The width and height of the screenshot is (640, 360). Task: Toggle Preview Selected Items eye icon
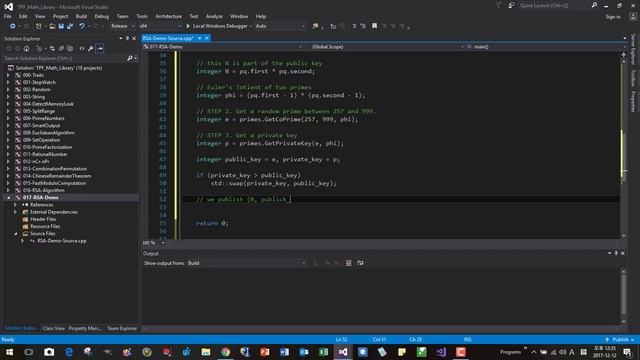coord(100,49)
